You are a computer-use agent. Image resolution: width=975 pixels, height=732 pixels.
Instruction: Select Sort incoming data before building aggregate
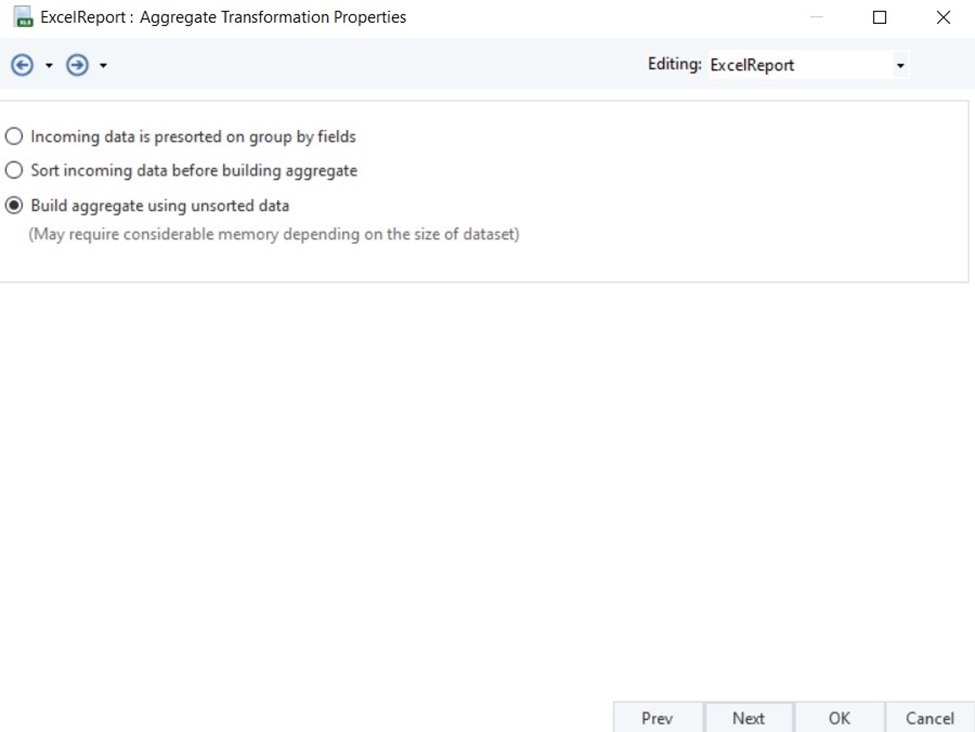click(14, 170)
